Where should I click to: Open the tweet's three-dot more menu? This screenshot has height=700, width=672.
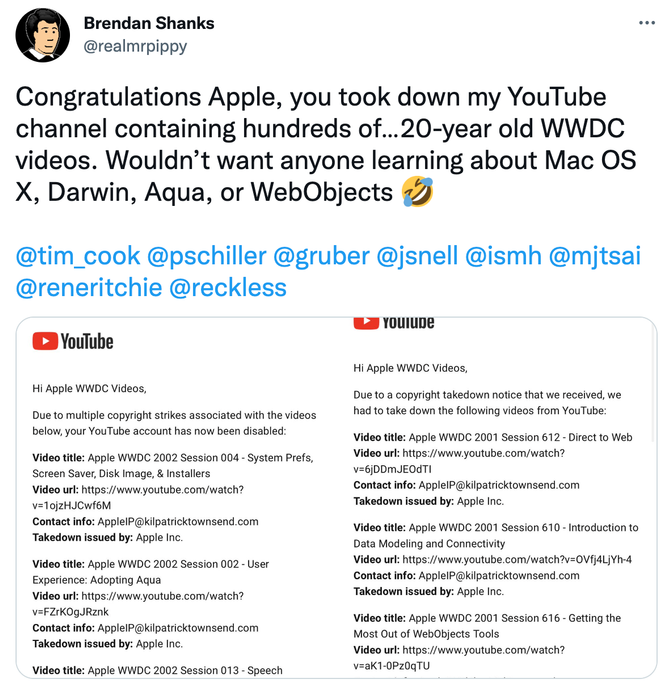(x=647, y=23)
